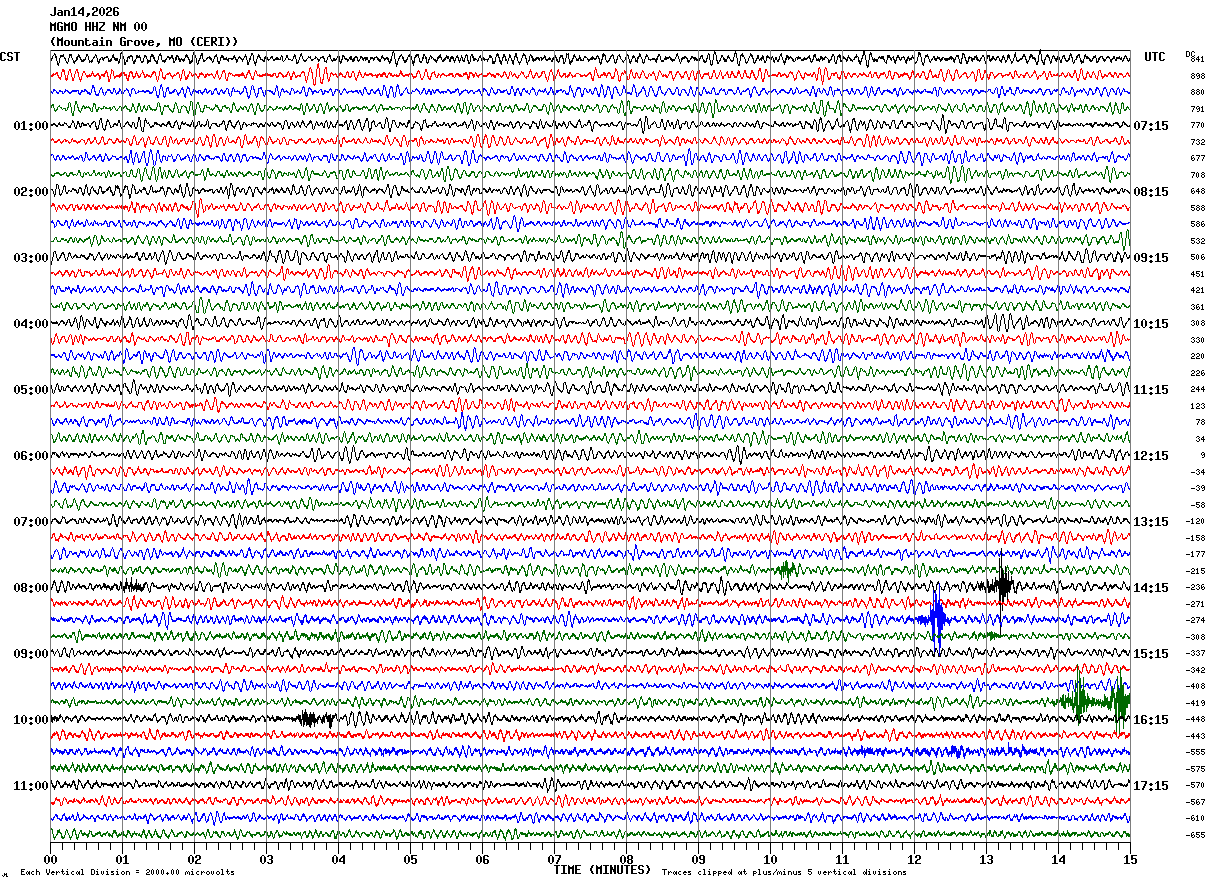This screenshot has width=1210, height=886.
Task: Click the large blue spike near minute 12
Action: click(x=937, y=620)
